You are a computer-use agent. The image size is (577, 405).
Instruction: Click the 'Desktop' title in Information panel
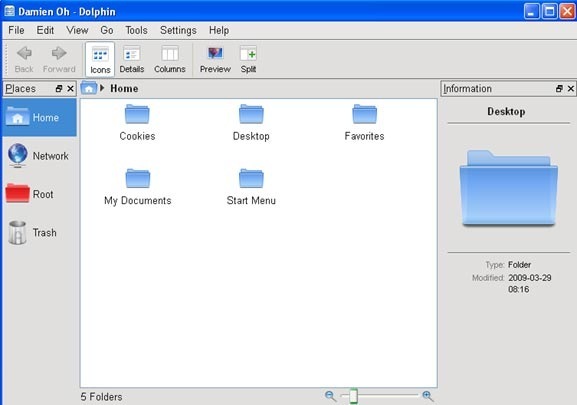pyautogui.click(x=506, y=111)
